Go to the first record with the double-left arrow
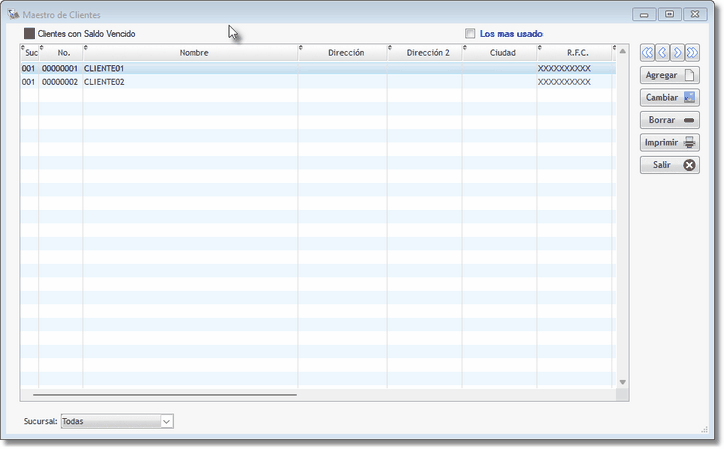724x449 pixels. tap(647, 53)
